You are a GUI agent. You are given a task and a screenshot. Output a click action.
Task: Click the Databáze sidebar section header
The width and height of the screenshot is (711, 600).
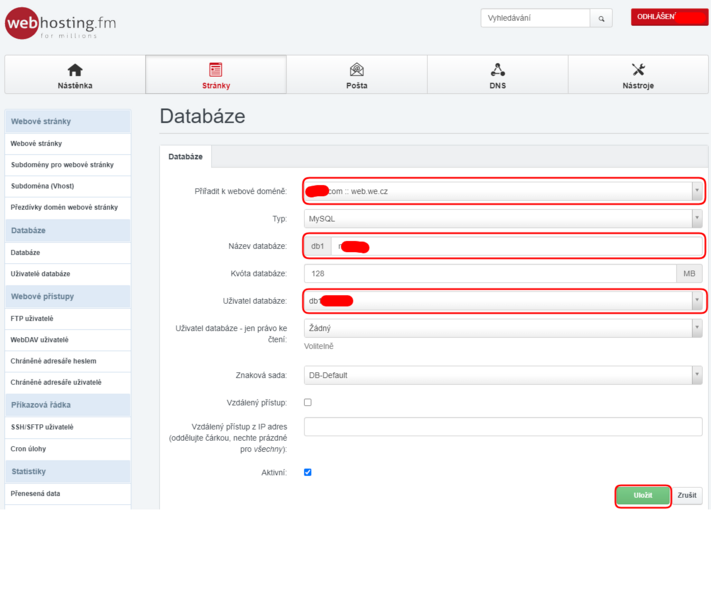68,230
